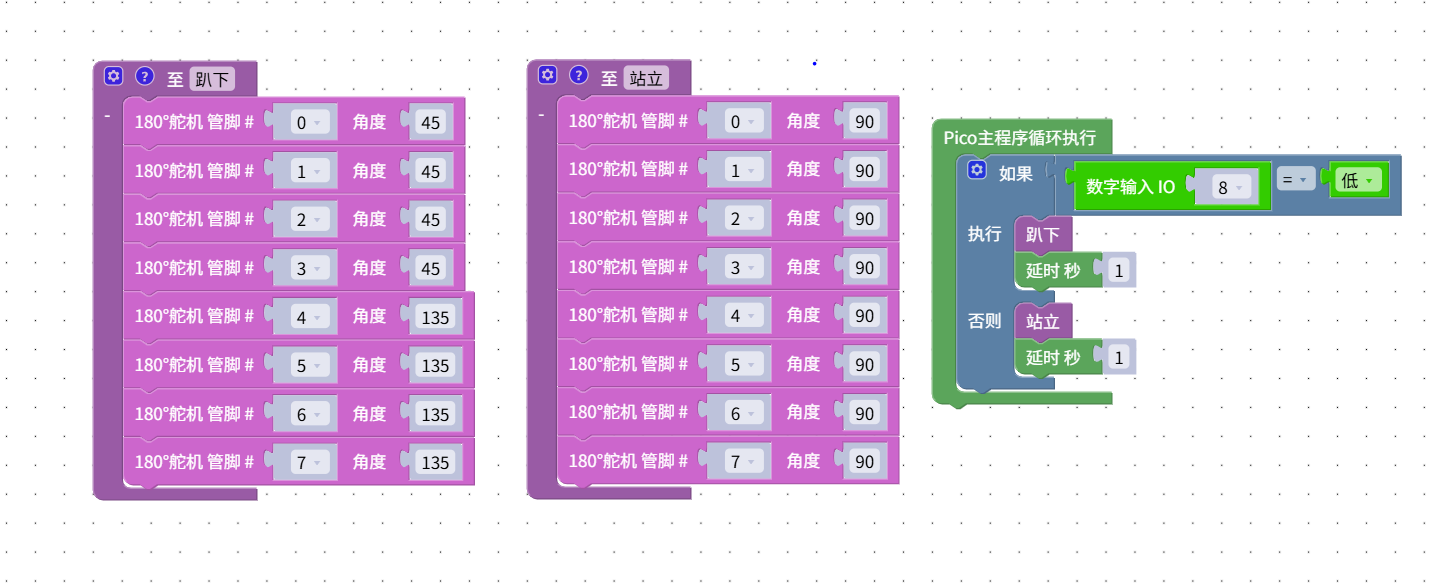
Task: Click the 执行 label on the if block
Action: point(984,234)
